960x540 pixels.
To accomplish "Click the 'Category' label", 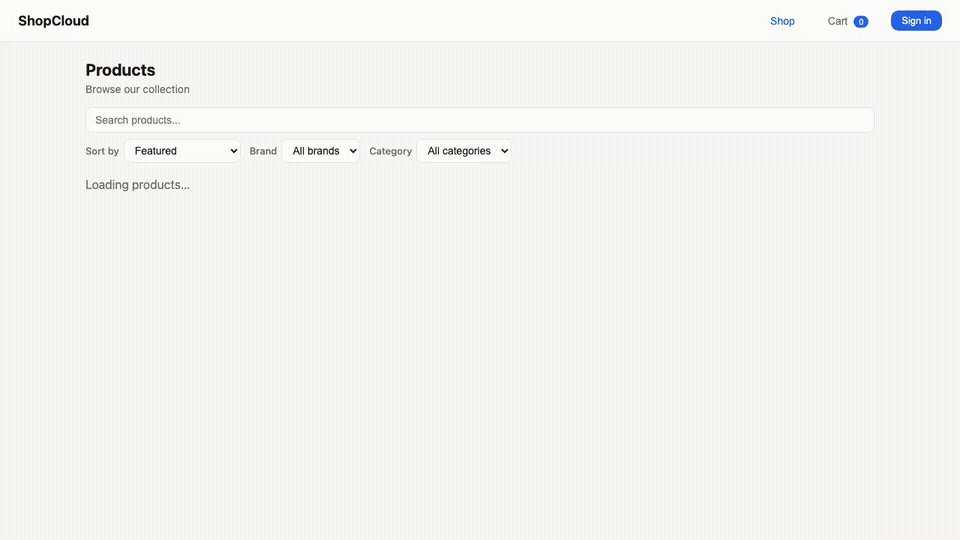I will [x=390, y=151].
